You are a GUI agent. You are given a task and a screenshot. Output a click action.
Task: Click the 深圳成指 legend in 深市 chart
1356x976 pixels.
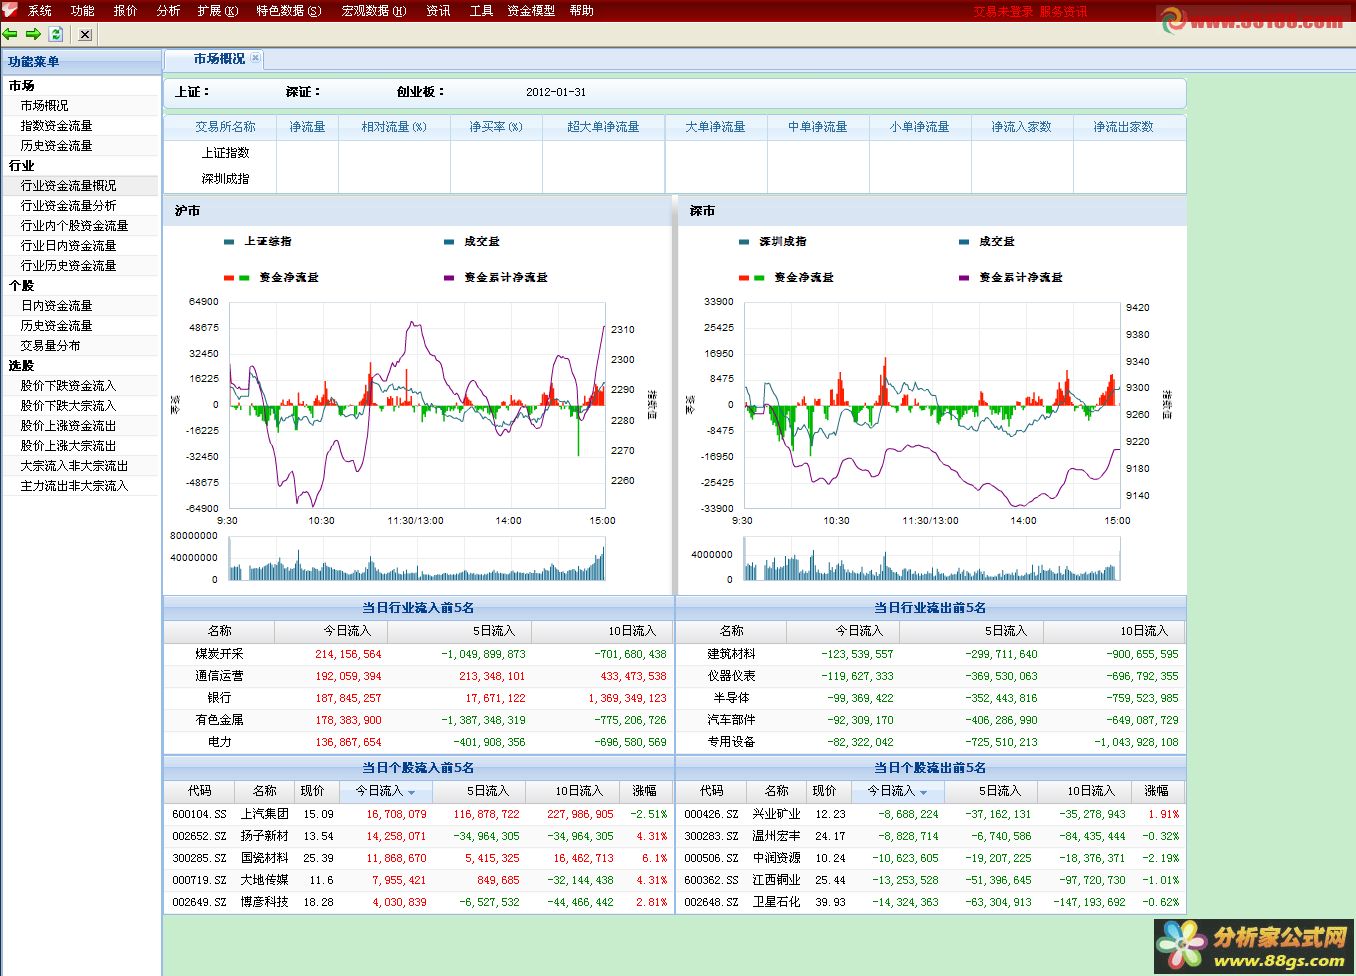[773, 242]
